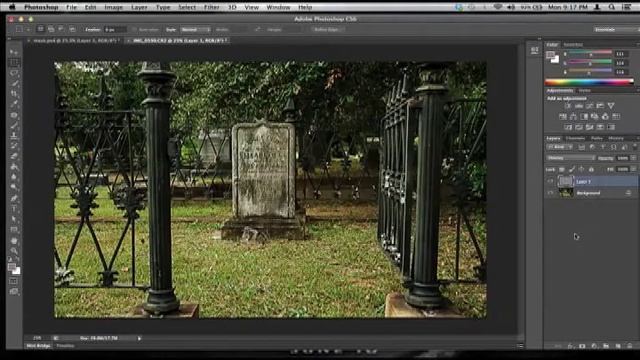
Task: Toggle layer filtering switch in Layers panel
Action: coord(634,147)
